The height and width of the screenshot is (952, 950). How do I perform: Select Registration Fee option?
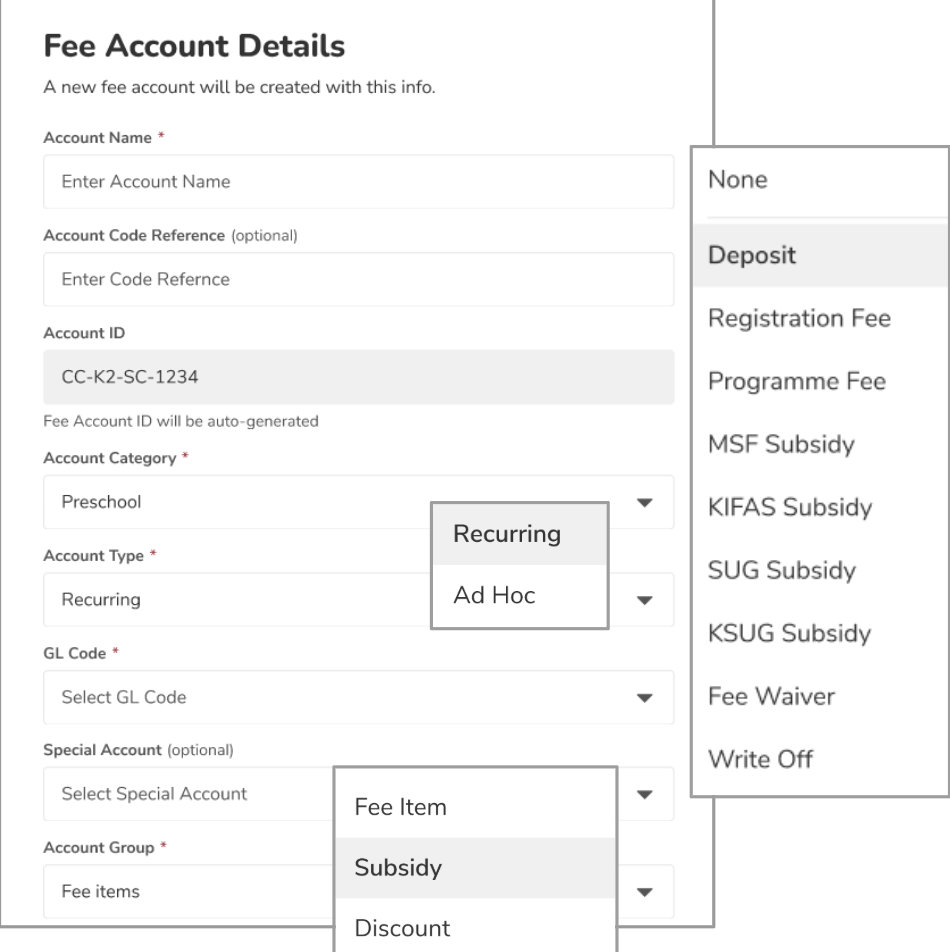pyautogui.click(x=819, y=318)
